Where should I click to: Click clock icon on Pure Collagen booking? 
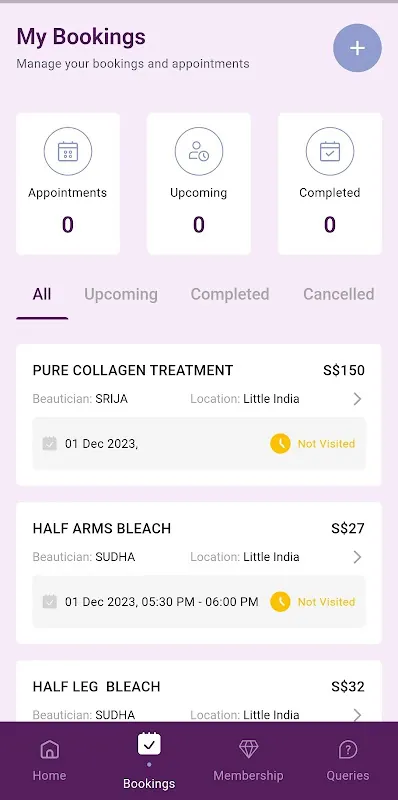coord(280,444)
